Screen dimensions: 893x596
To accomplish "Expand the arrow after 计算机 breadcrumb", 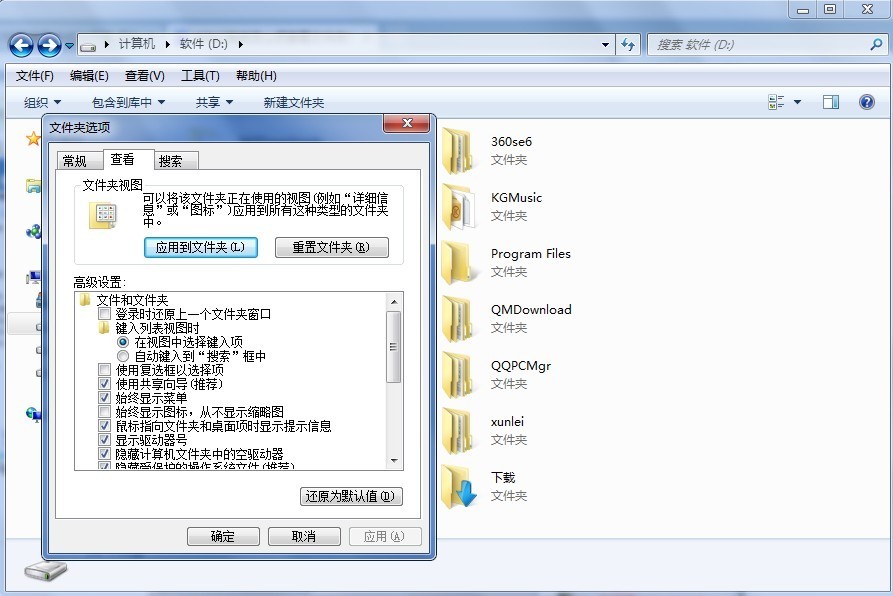I will (167, 44).
